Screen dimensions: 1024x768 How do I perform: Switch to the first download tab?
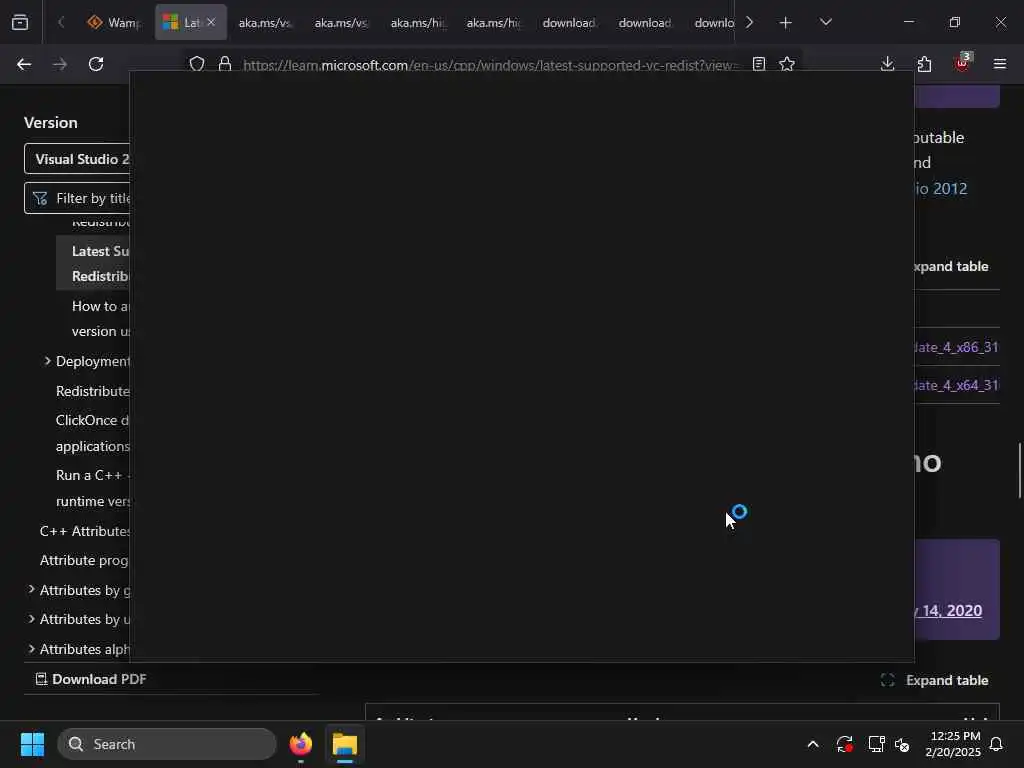[x=568, y=22]
